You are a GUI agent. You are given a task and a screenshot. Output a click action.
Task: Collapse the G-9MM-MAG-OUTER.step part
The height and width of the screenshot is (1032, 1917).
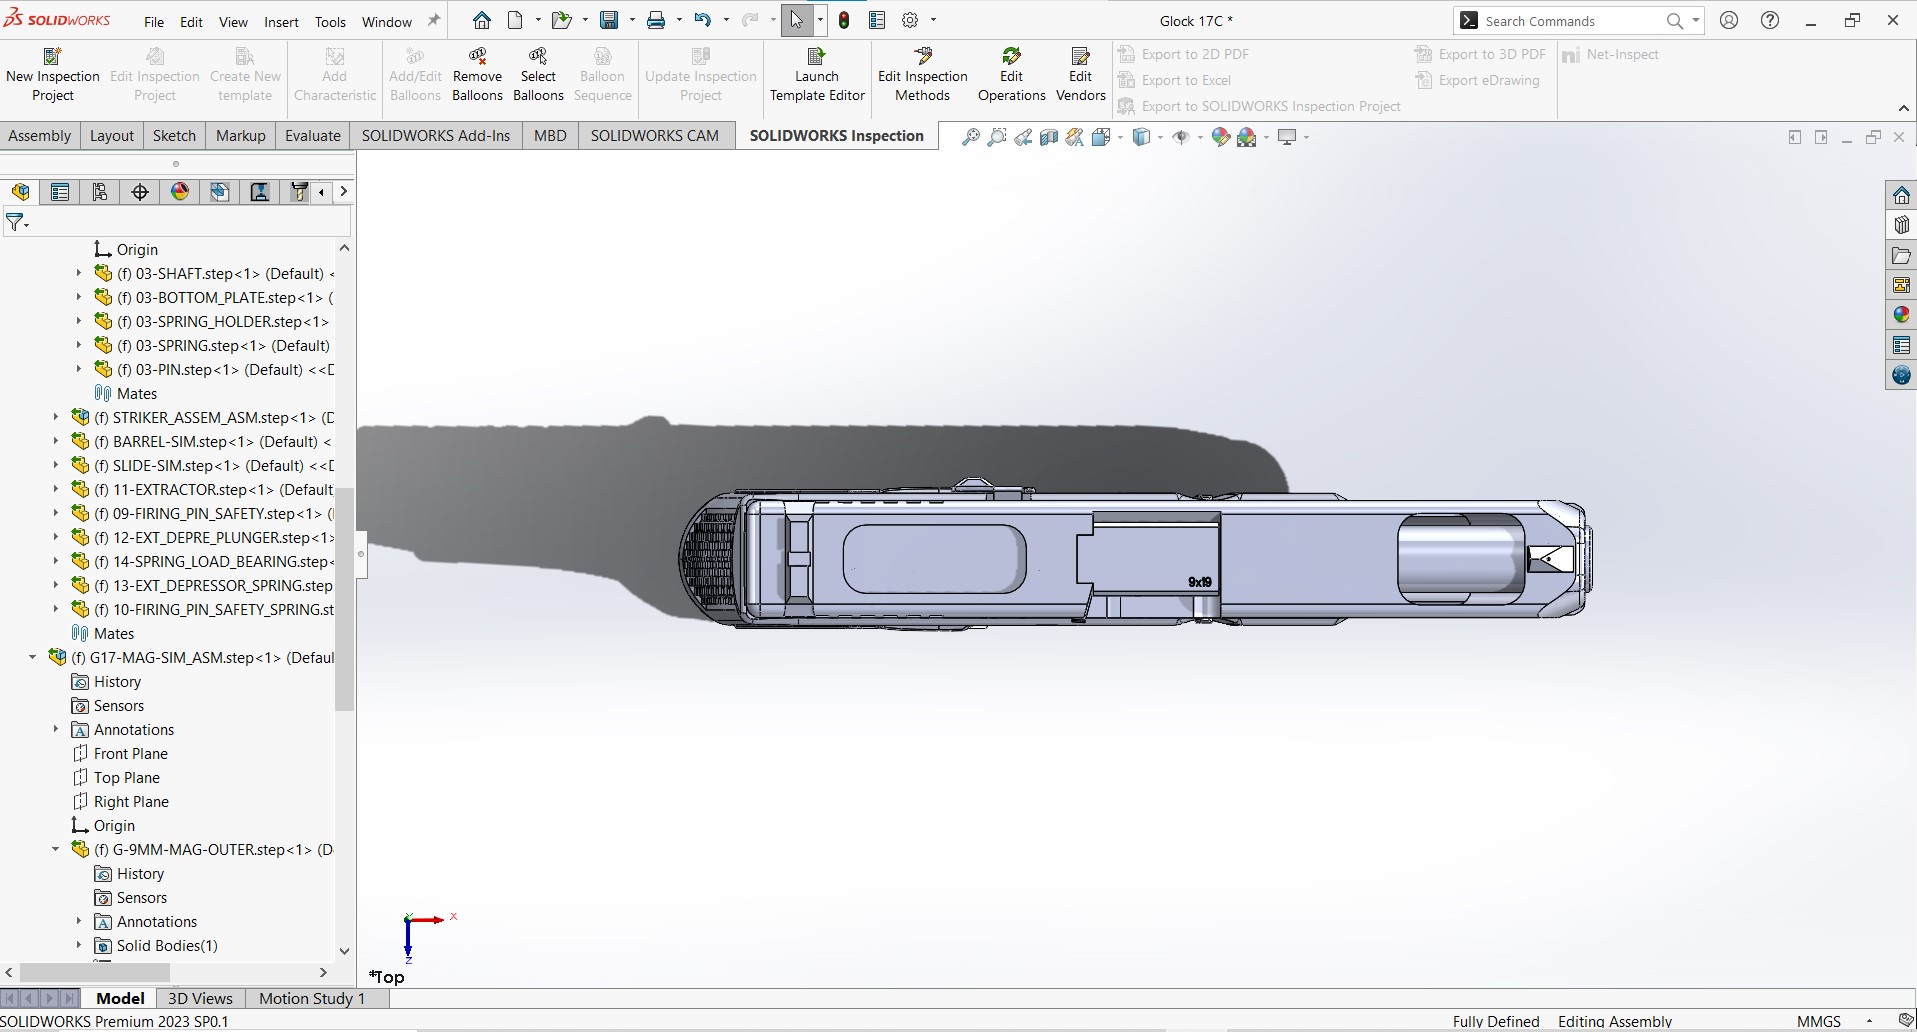coord(56,849)
